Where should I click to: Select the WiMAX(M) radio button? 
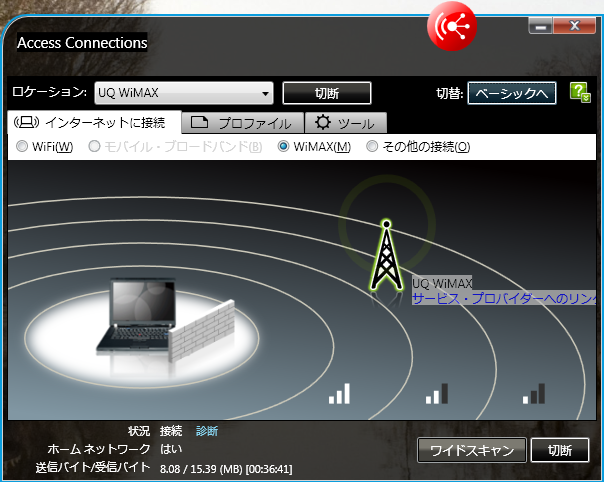(x=284, y=146)
